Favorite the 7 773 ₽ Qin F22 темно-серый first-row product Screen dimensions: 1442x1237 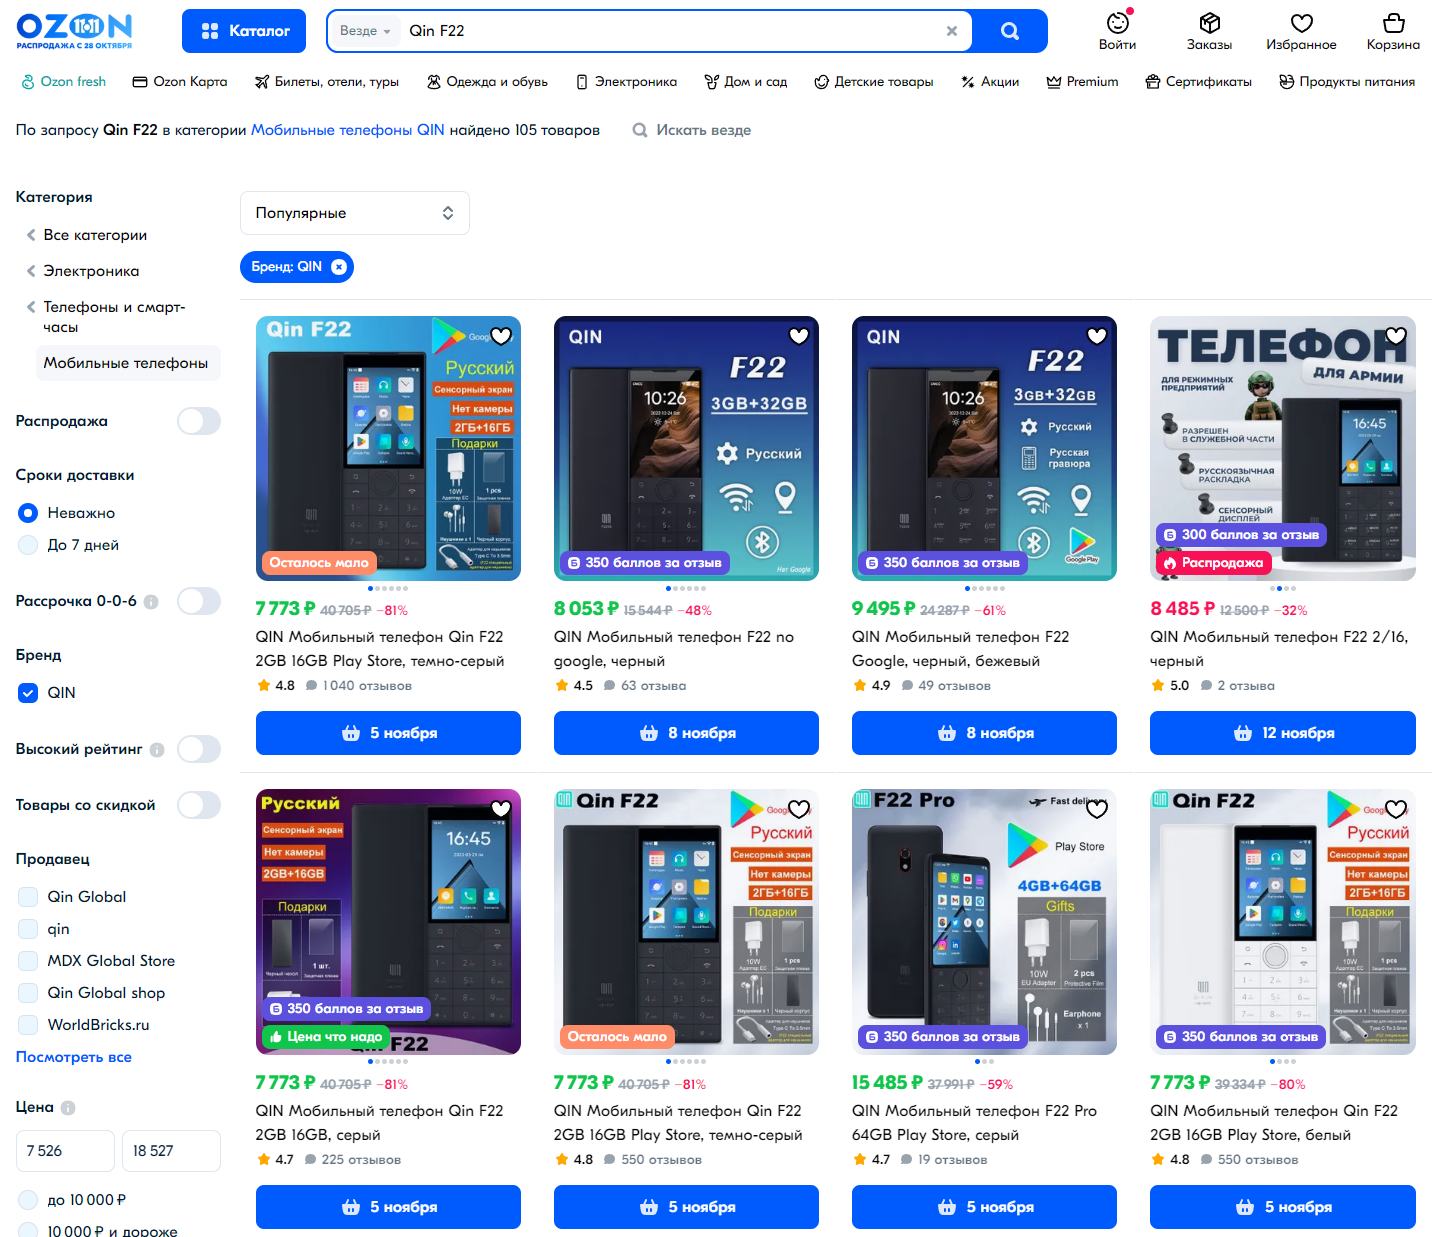[x=501, y=336]
